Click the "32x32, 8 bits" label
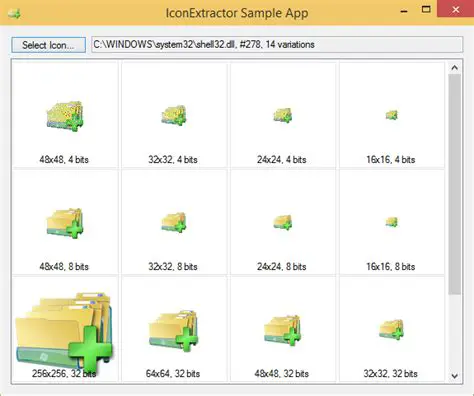 (x=173, y=267)
